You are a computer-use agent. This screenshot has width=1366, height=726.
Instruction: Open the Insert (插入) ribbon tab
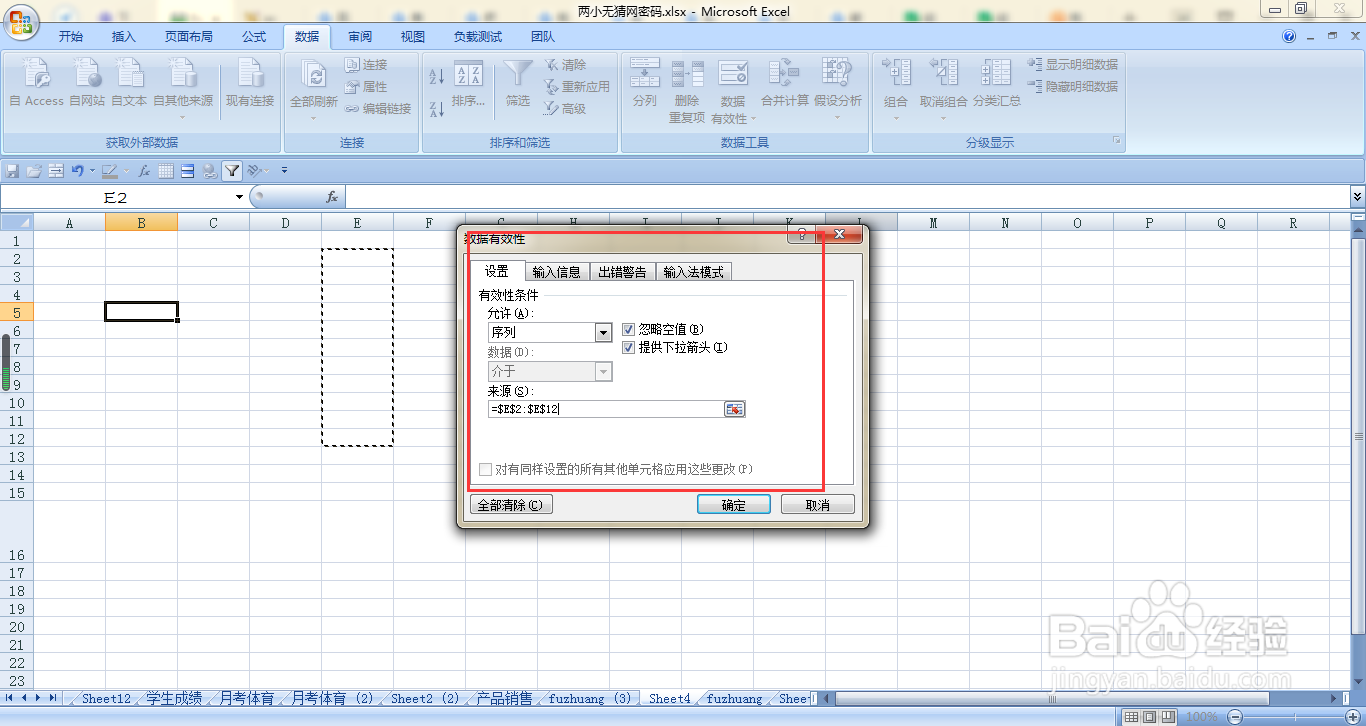tap(124, 37)
